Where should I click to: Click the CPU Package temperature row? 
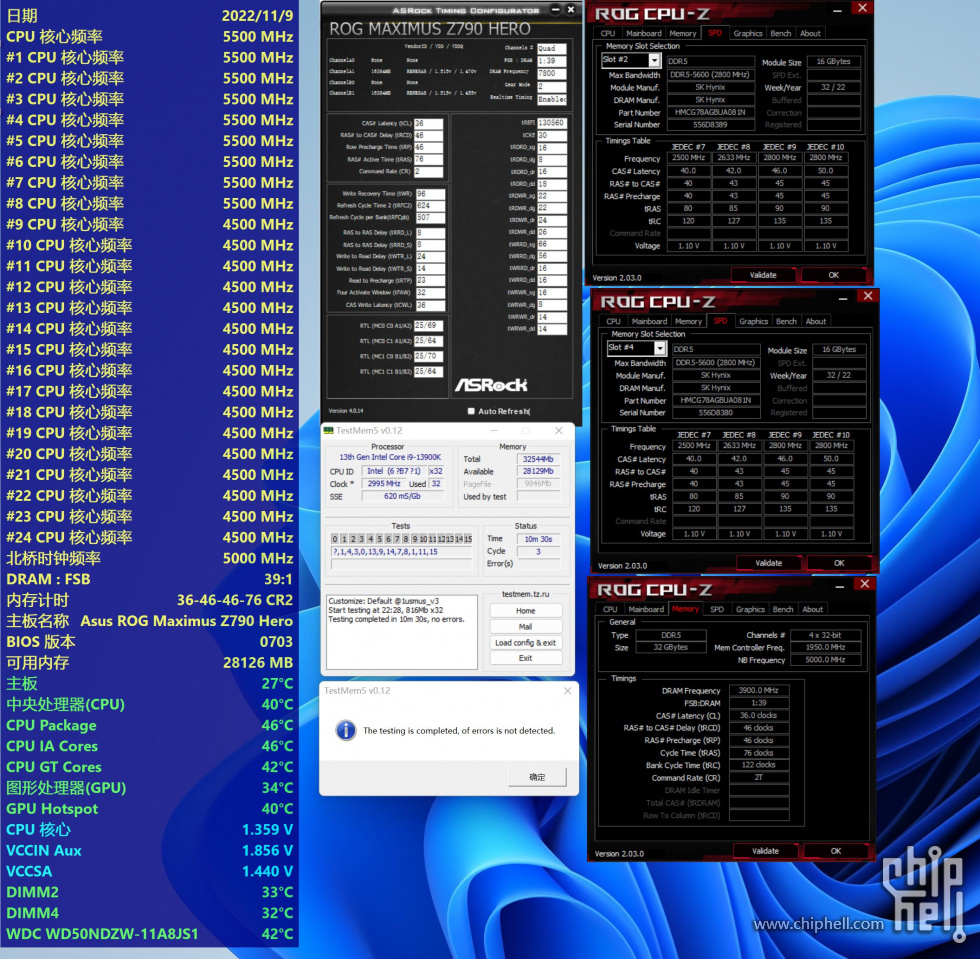pos(149,725)
